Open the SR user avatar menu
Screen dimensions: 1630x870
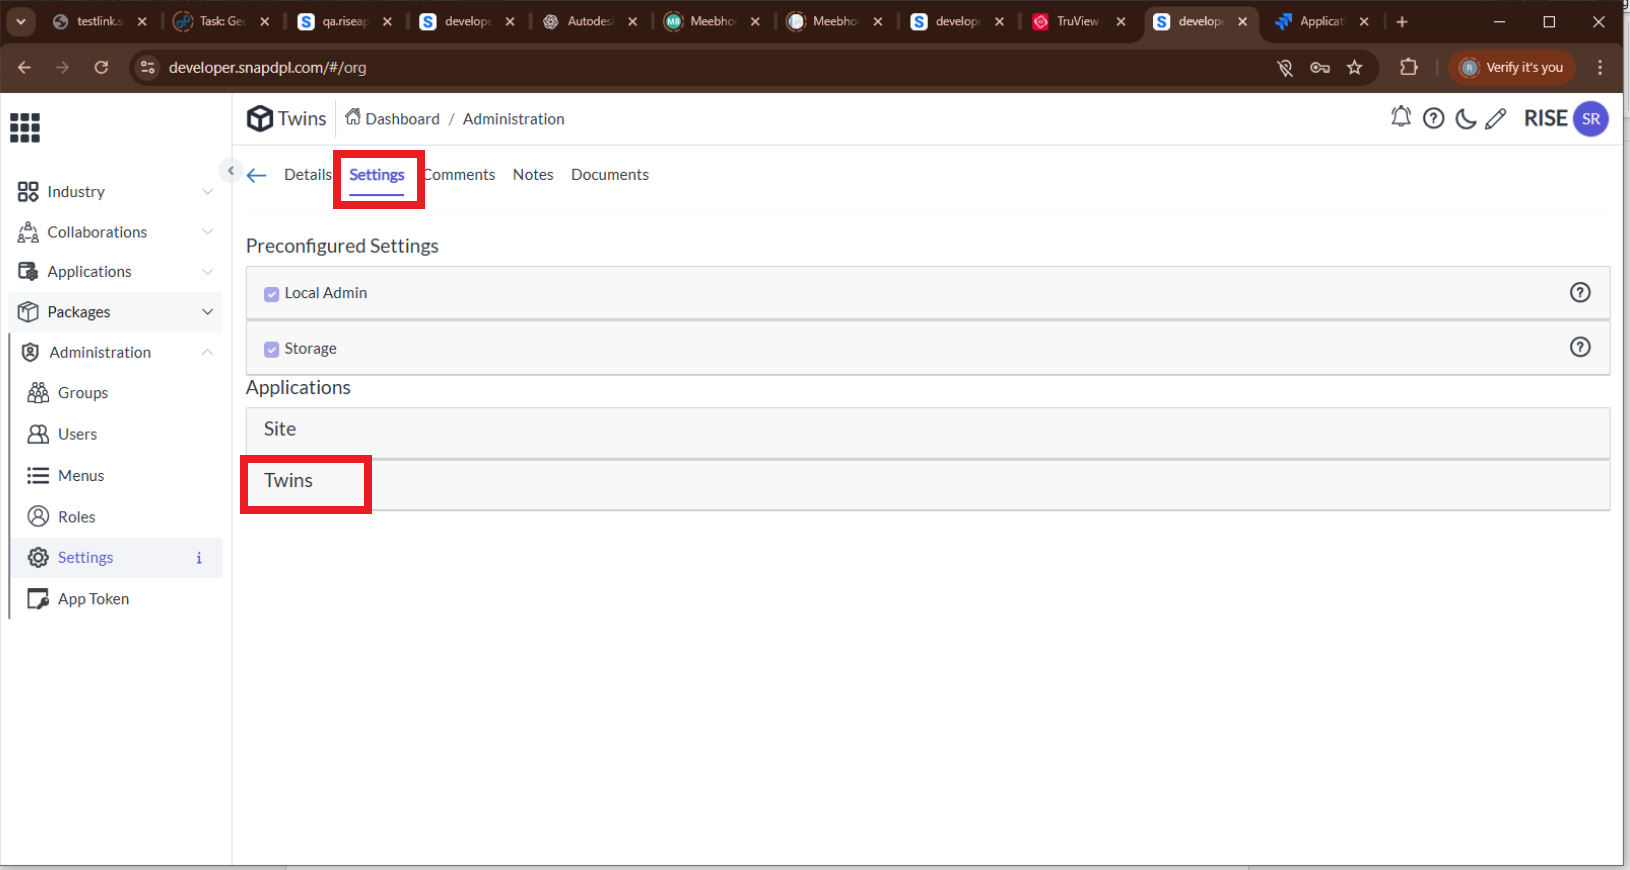(1591, 119)
